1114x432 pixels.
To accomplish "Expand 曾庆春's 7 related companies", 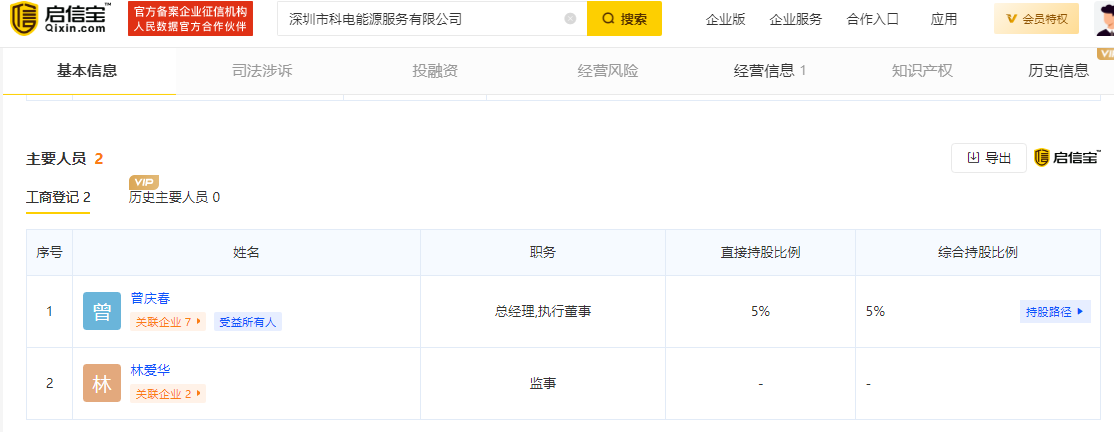I will 167,322.
